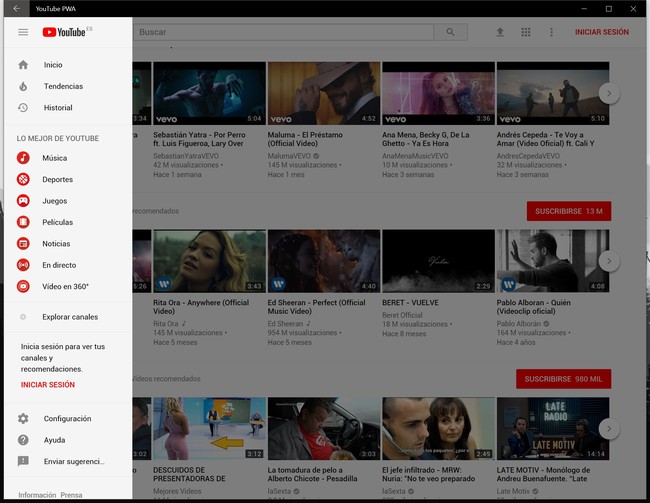Screen dimensions: 650x503
Task: Open the Explorar canales entry
Action: click(x=68, y=317)
